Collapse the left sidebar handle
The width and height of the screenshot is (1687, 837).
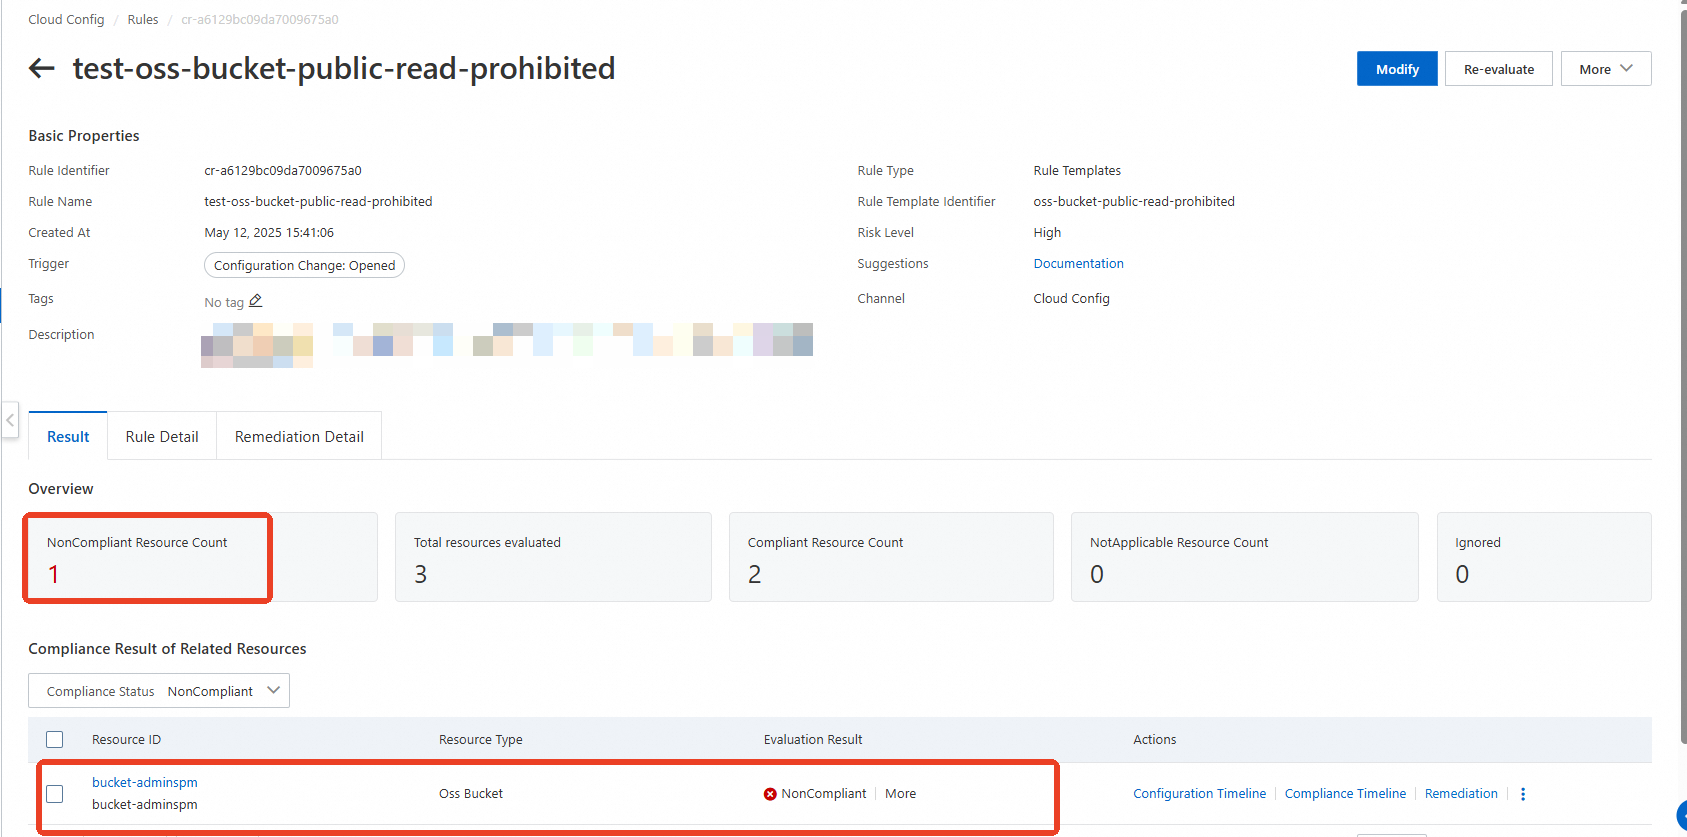10,420
